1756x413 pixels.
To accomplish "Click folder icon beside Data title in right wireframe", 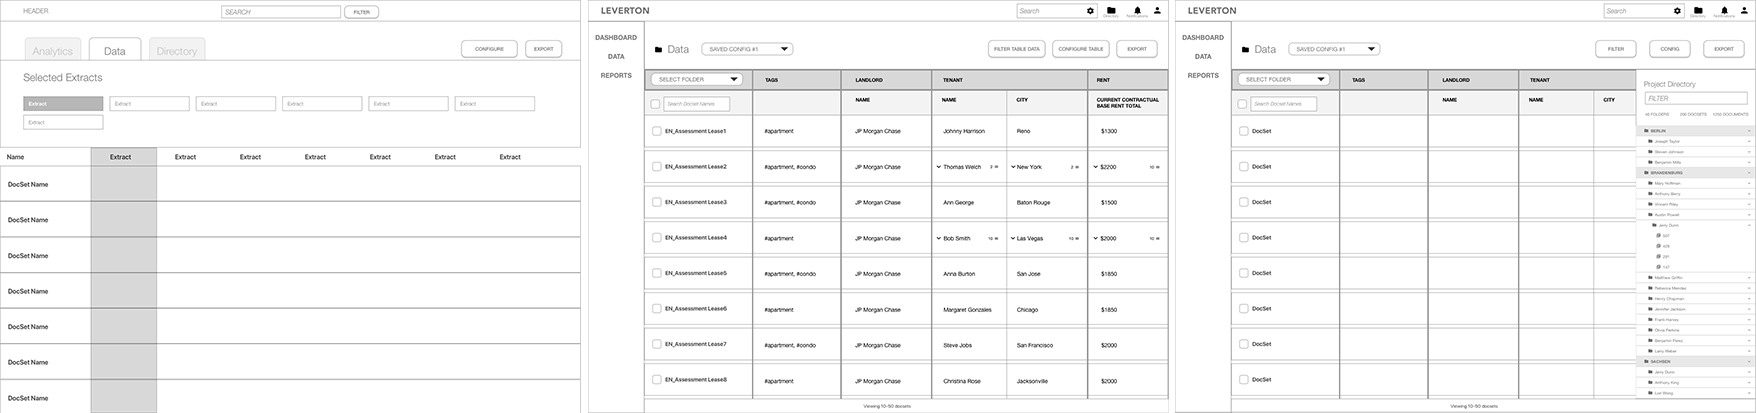I will tap(1245, 49).
